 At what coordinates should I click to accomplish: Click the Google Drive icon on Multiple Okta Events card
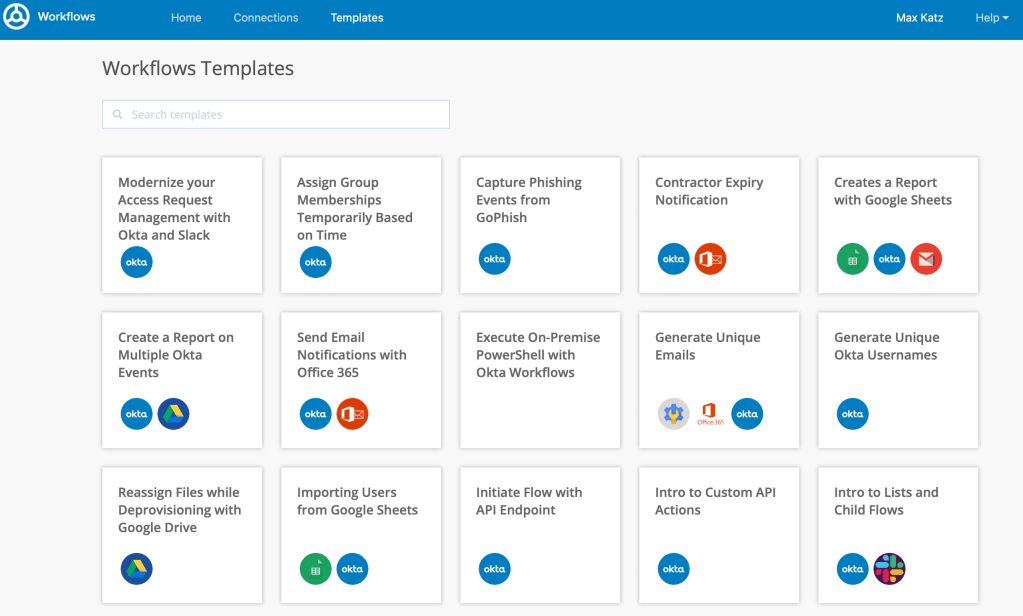coord(173,414)
